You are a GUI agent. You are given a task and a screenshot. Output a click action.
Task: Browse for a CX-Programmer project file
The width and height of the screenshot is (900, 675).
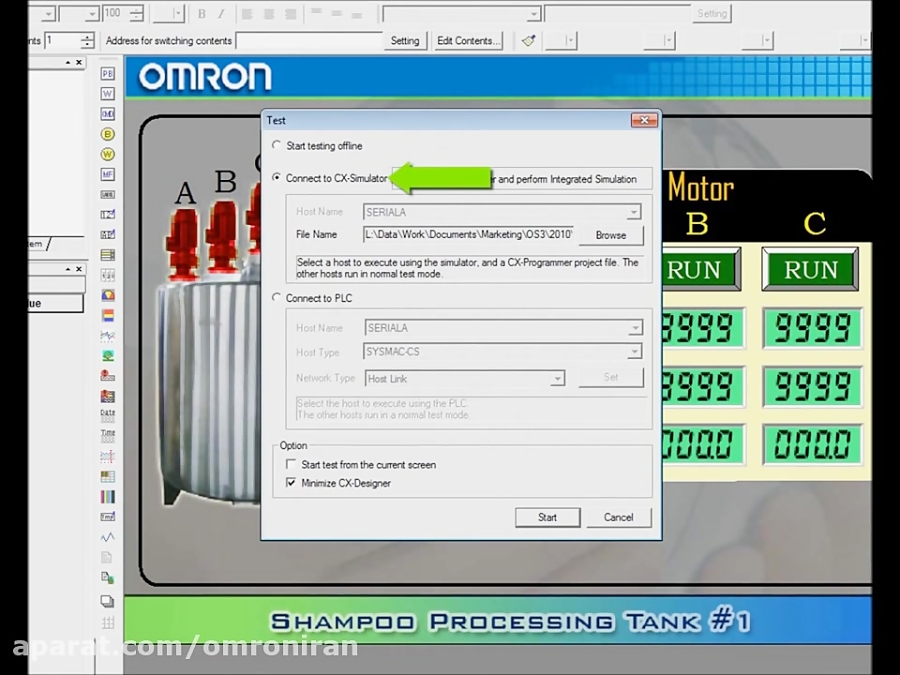[x=611, y=235]
